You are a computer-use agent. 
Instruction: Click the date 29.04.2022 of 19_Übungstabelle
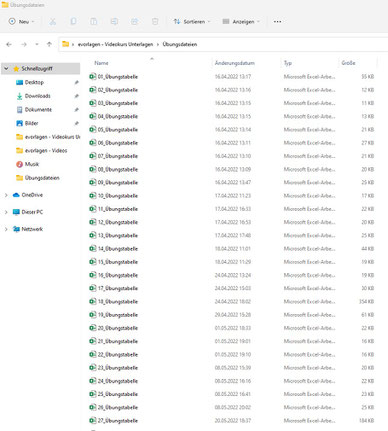(233, 315)
